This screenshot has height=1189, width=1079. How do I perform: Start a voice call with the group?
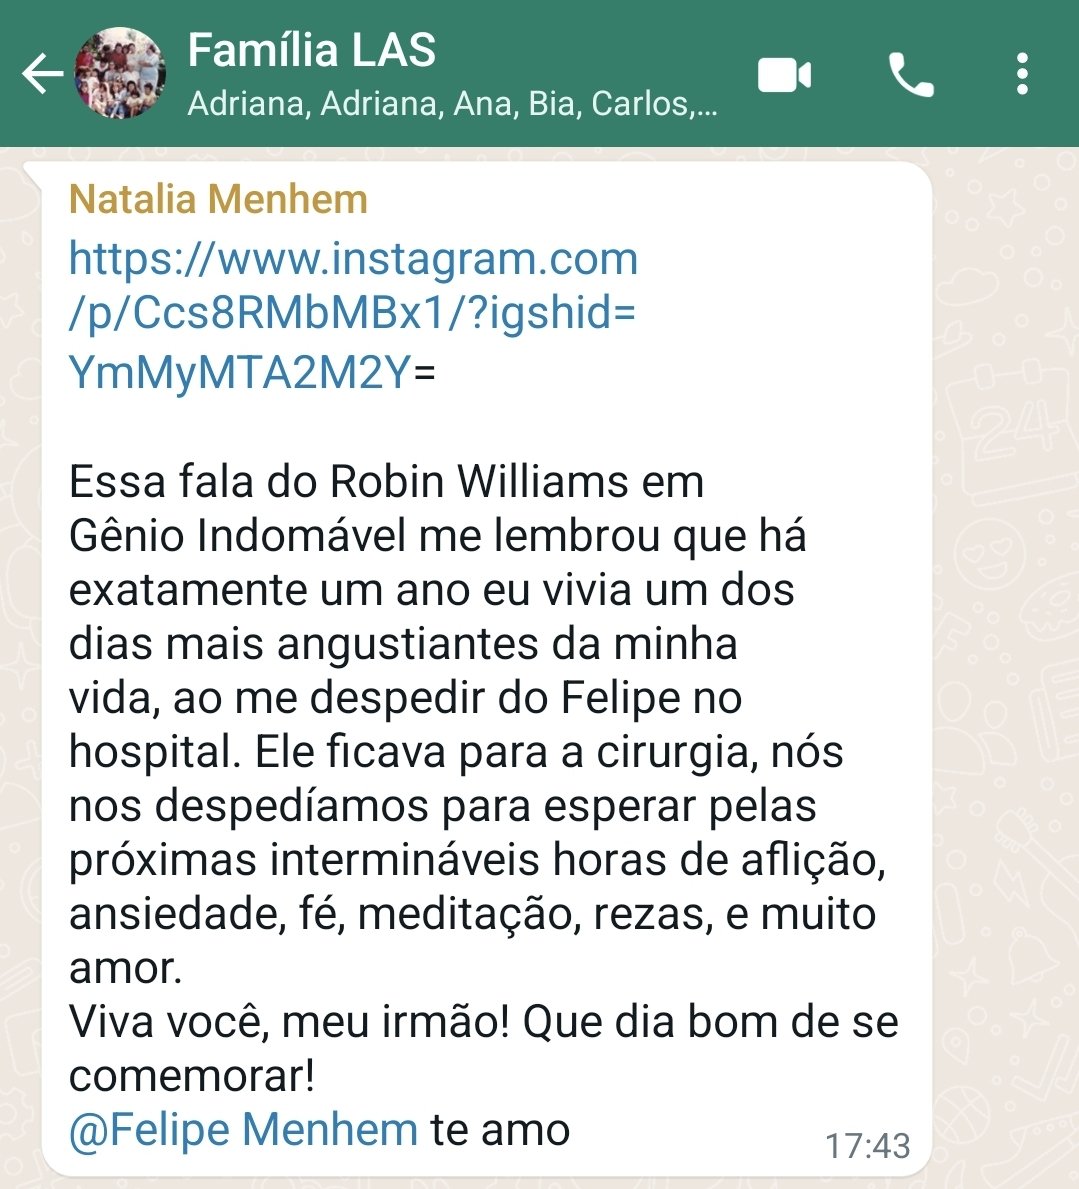click(x=911, y=74)
